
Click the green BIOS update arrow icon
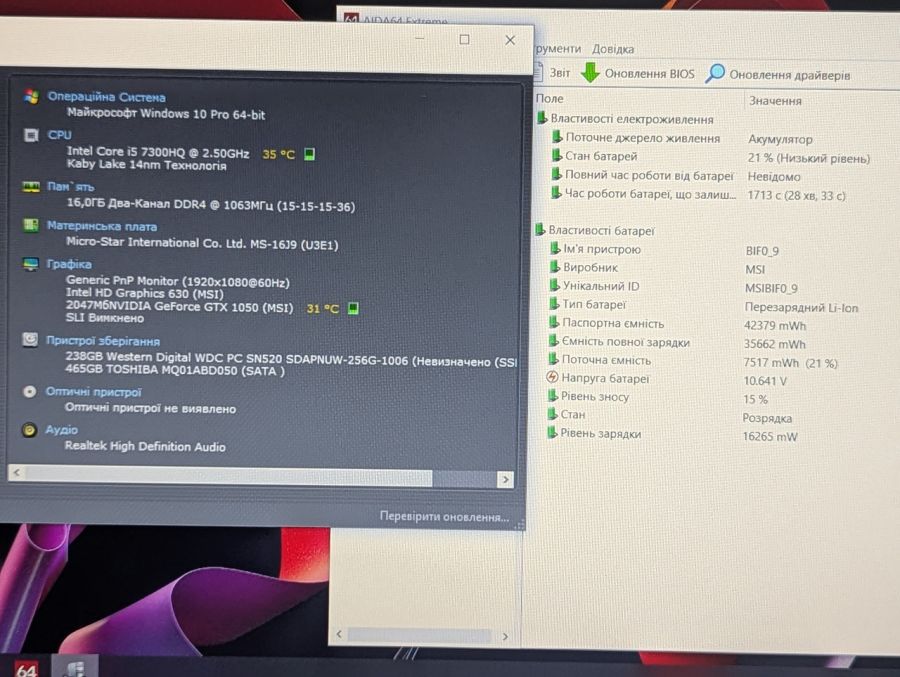[590, 72]
